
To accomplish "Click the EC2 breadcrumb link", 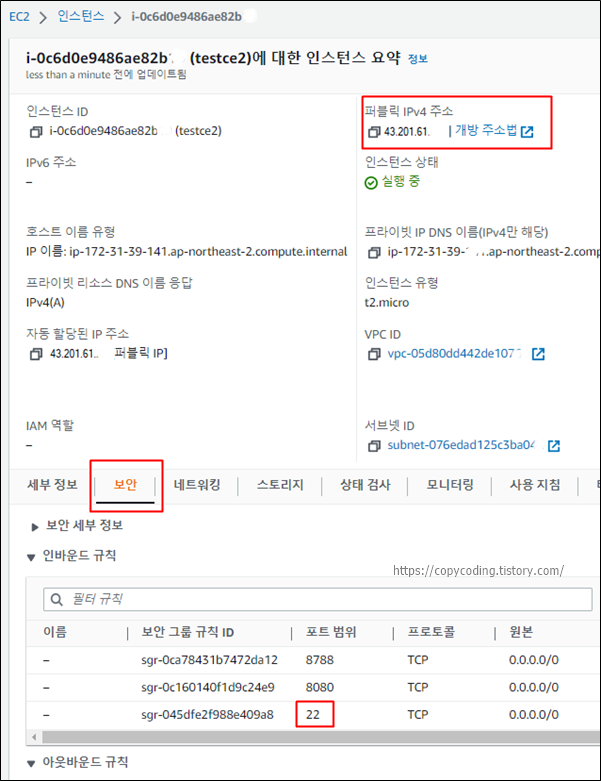I will pyautogui.click(x=19, y=16).
